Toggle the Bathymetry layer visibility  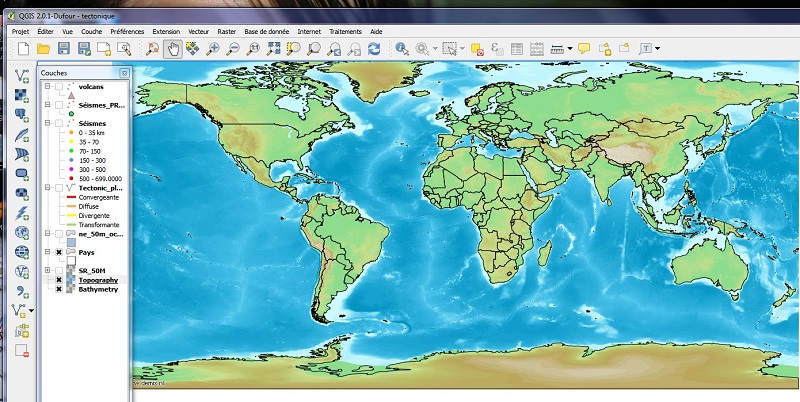point(59,289)
